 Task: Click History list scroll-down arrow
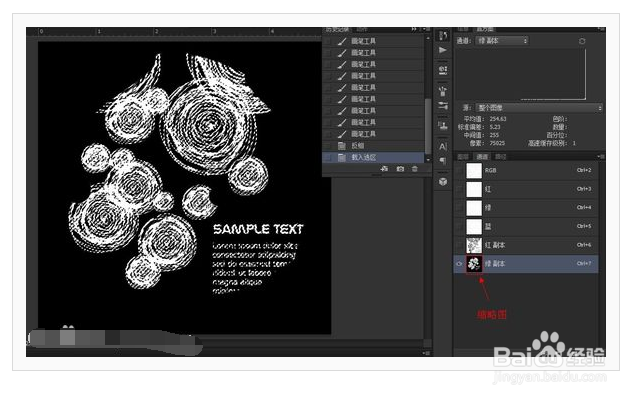(x=428, y=159)
